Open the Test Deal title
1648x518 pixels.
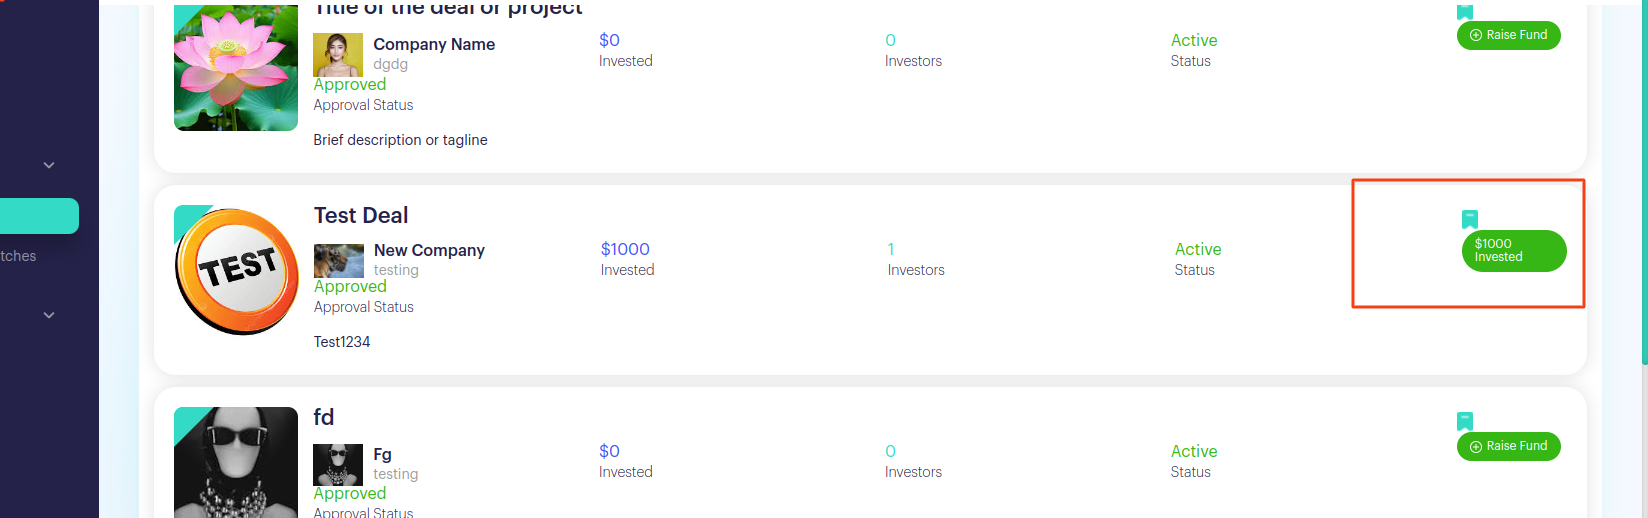pos(361,215)
